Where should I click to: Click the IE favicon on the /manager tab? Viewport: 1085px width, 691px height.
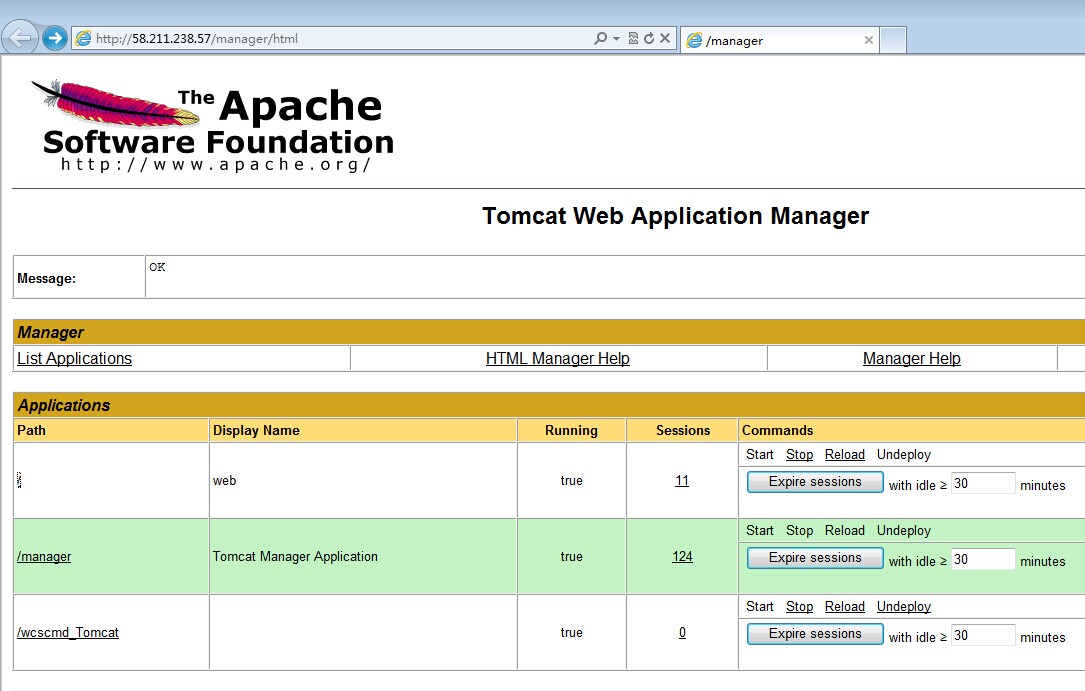tap(694, 41)
